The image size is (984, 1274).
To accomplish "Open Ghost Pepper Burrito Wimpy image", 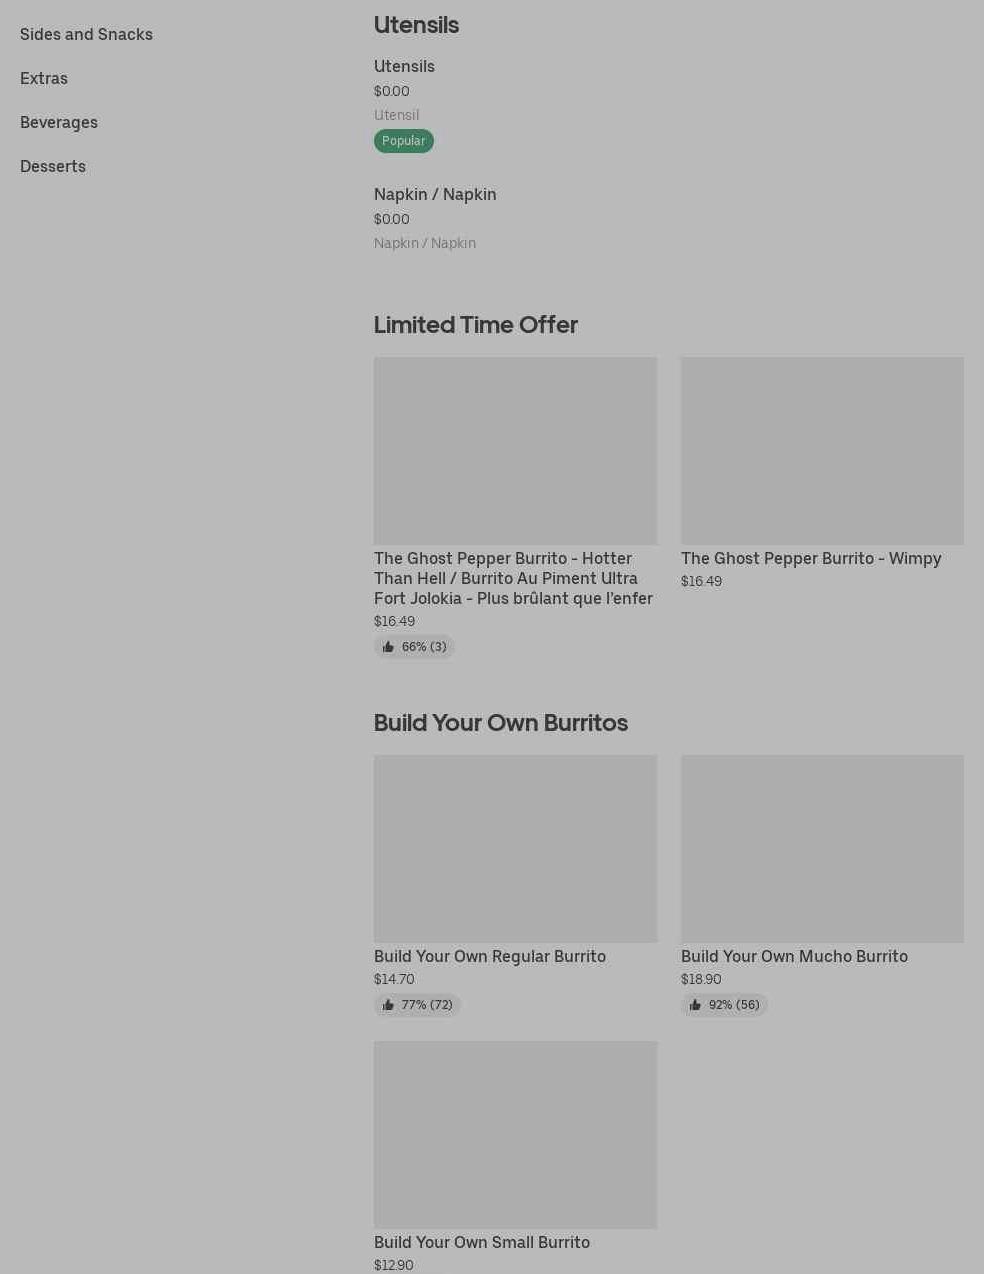I will pos(822,451).
